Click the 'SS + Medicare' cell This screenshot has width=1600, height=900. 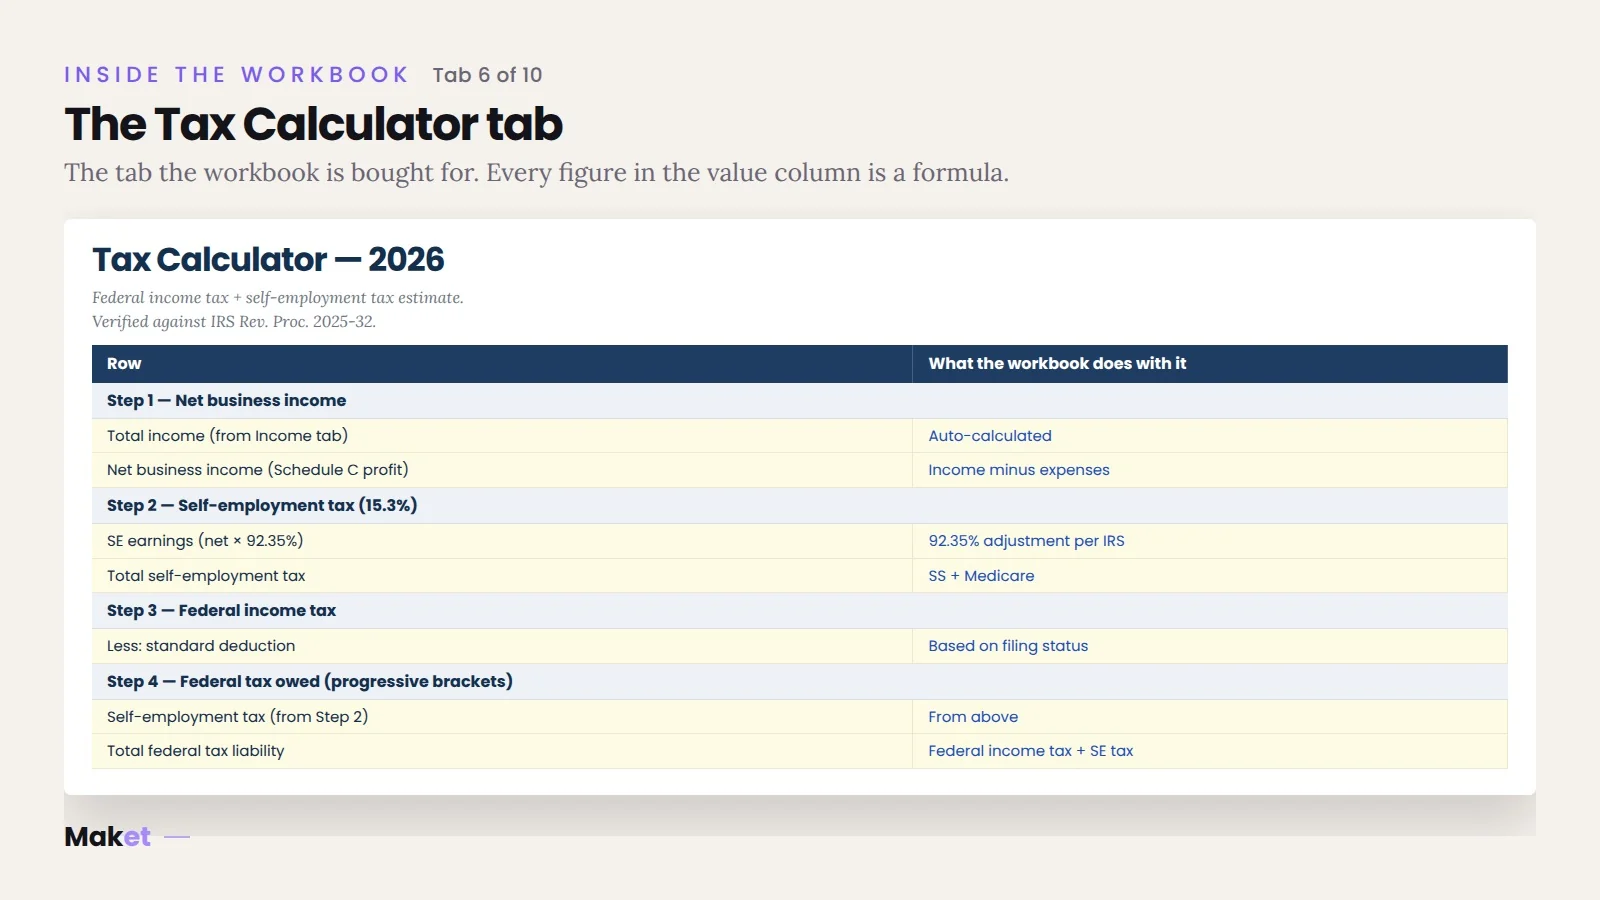[x=1210, y=576]
